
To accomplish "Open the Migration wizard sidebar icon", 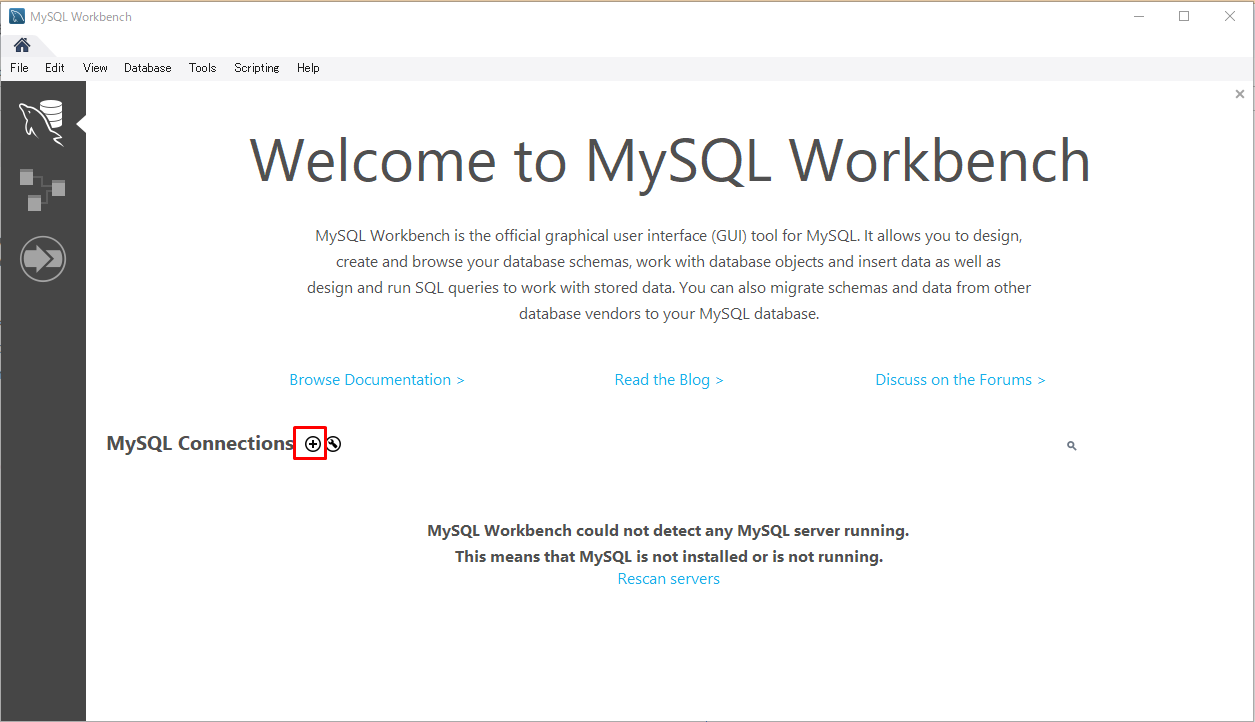I will (43, 259).
